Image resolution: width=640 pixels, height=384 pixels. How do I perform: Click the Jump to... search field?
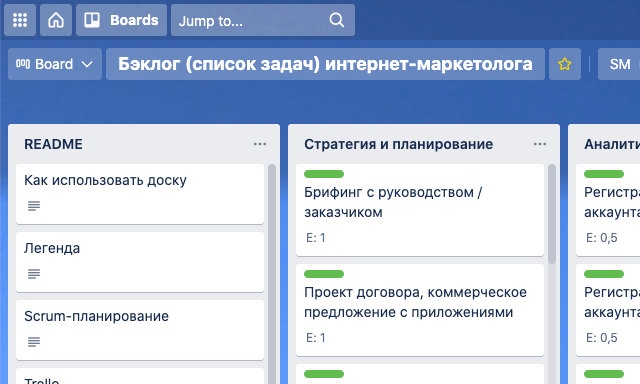262,20
